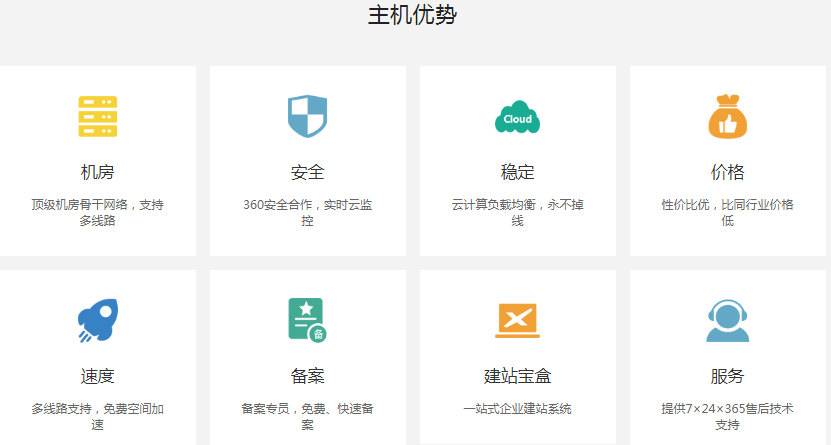Select the 稳定 card title
The width and height of the screenshot is (831, 445).
point(517,172)
